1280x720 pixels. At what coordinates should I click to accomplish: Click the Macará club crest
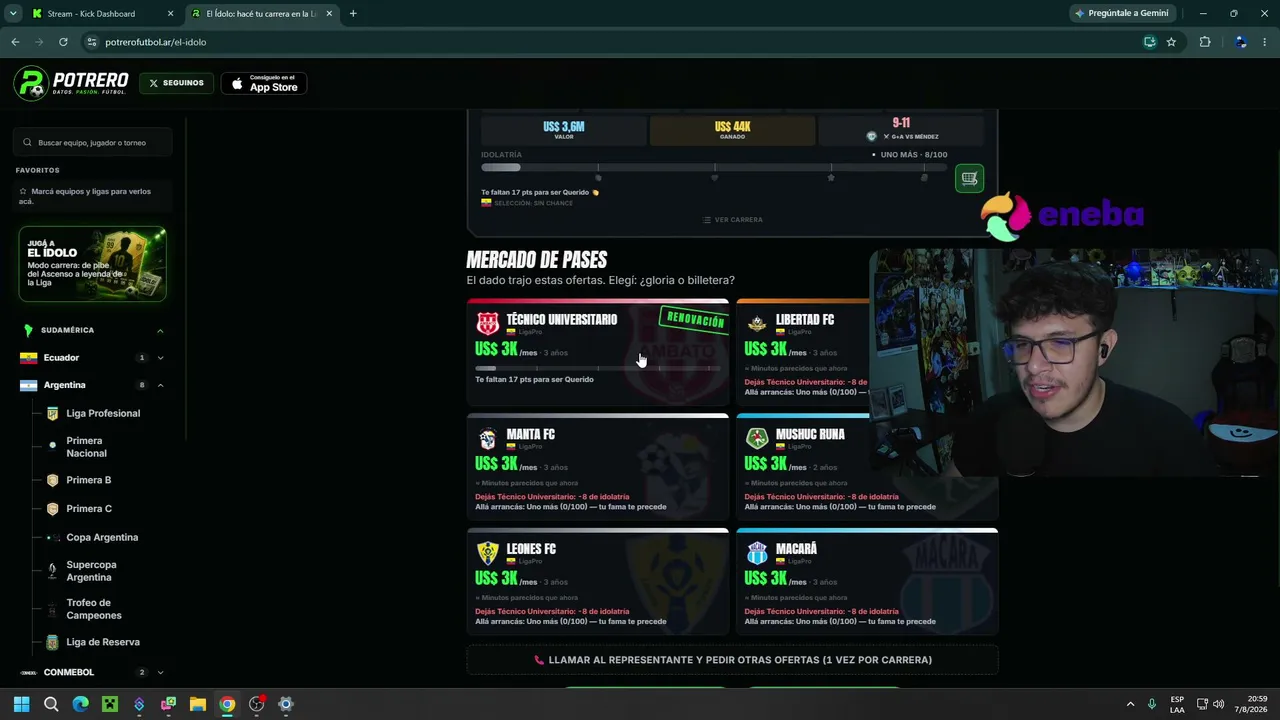point(757,553)
